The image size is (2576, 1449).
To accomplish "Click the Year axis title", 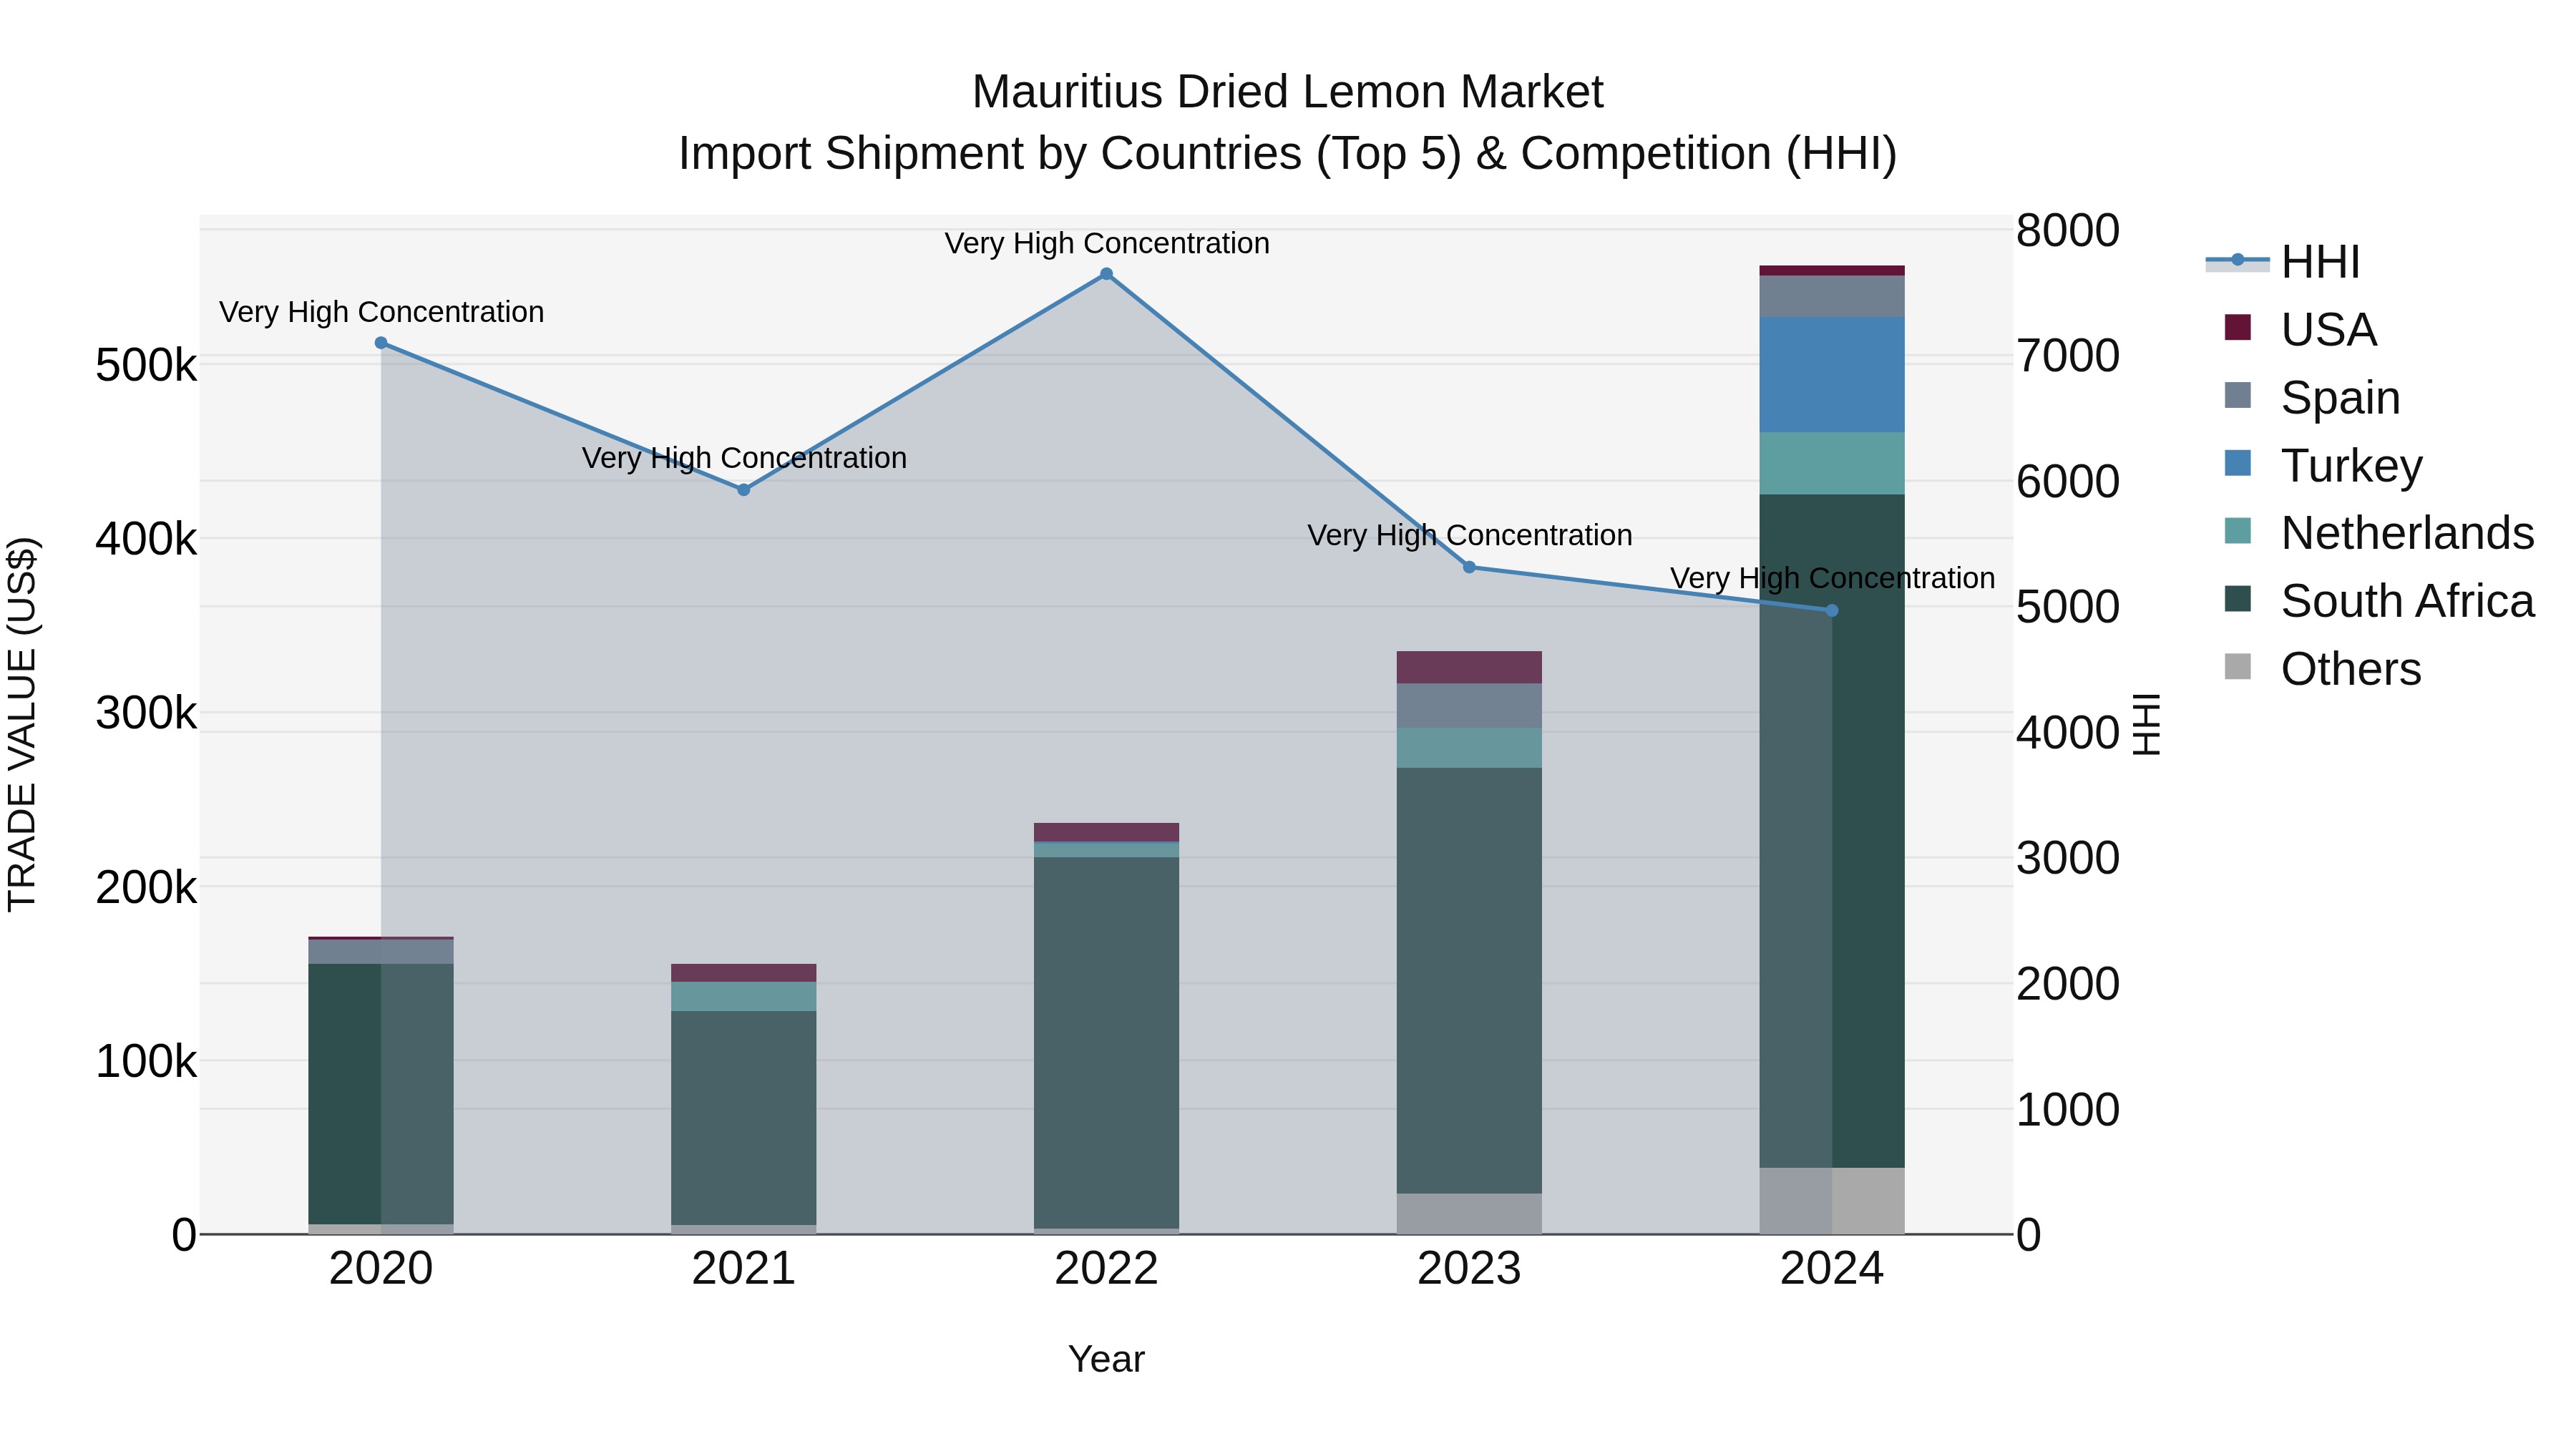I will coord(1106,1360).
